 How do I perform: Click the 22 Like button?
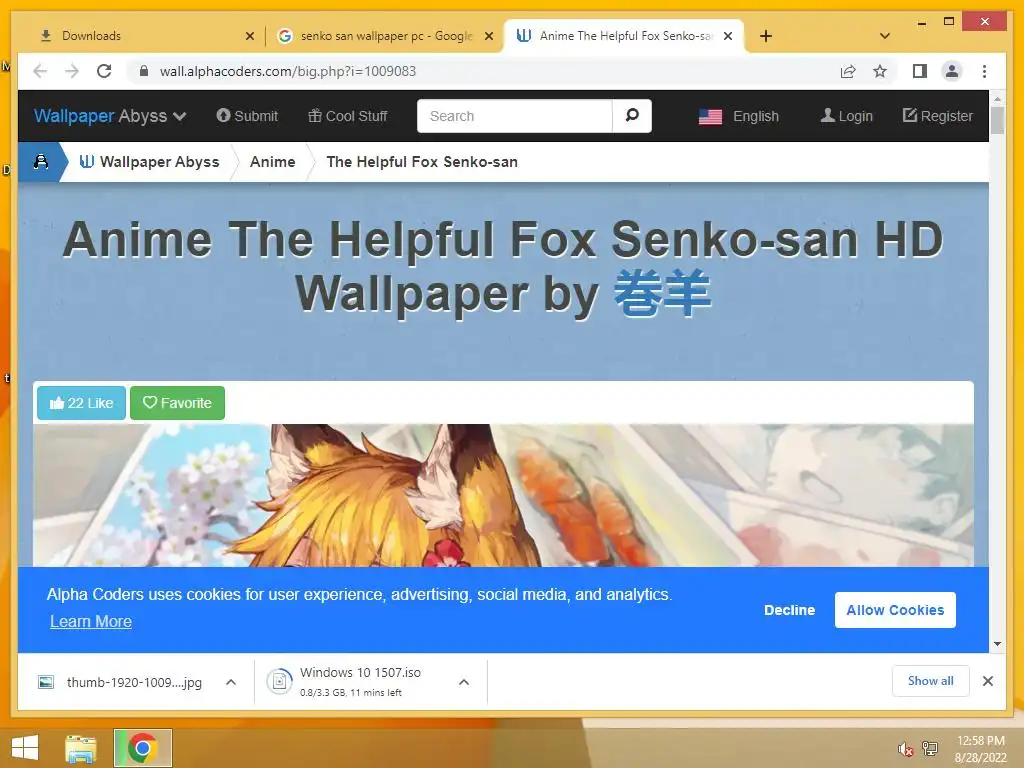(x=81, y=403)
